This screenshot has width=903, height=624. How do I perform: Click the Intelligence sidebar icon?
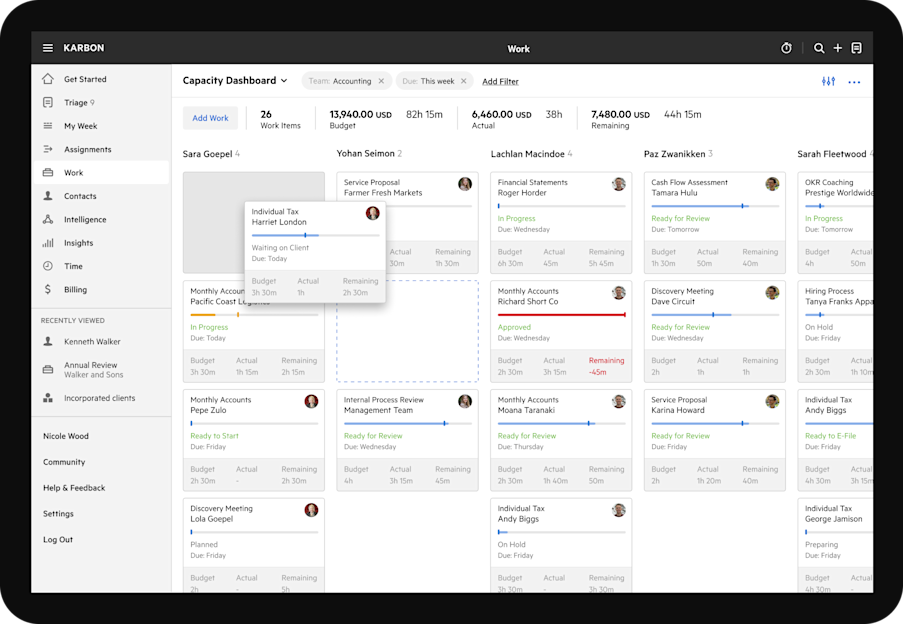(48, 219)
